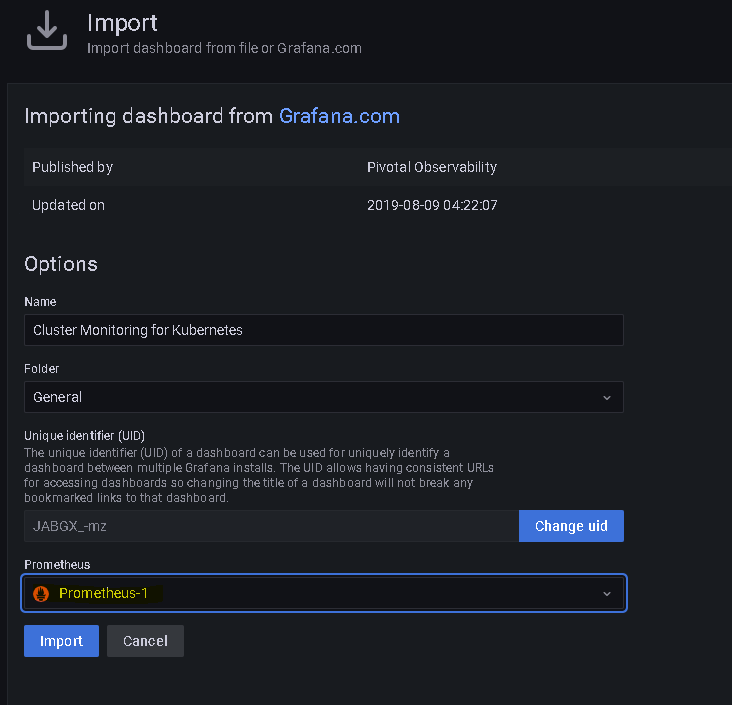This screenshot has width=732, height=705.
Task: Click the 'Unique identifier (UID)' label
Action: click(x=84, y=436)
